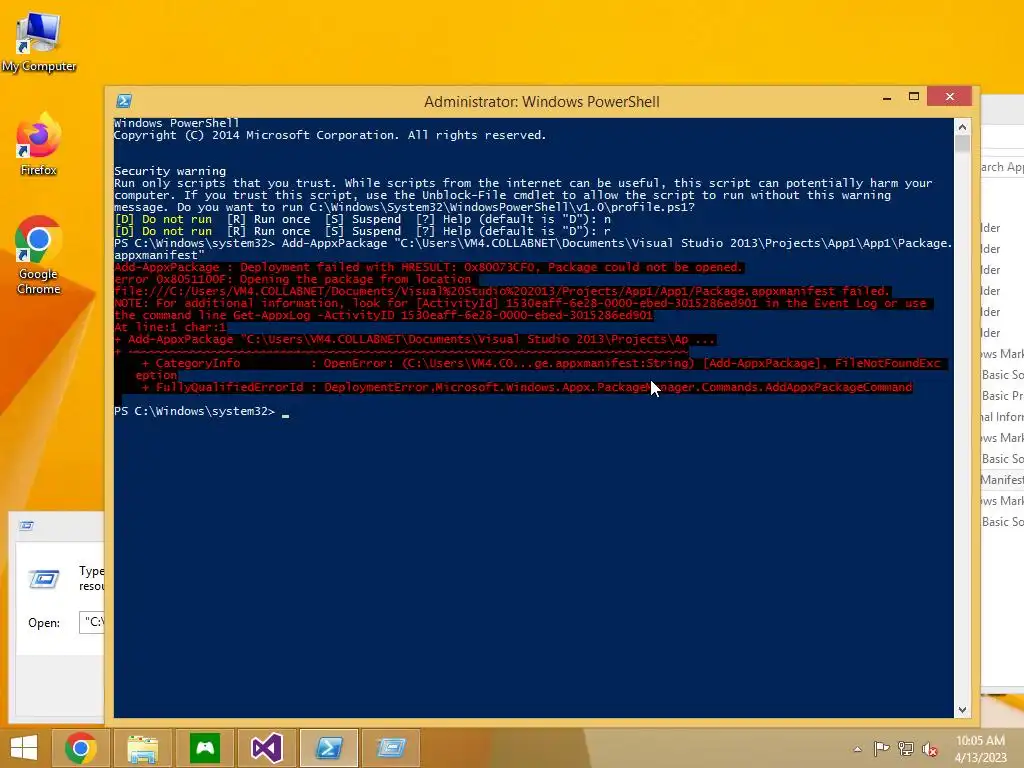
Task: Click the search box in background window
Action: 1002,167
